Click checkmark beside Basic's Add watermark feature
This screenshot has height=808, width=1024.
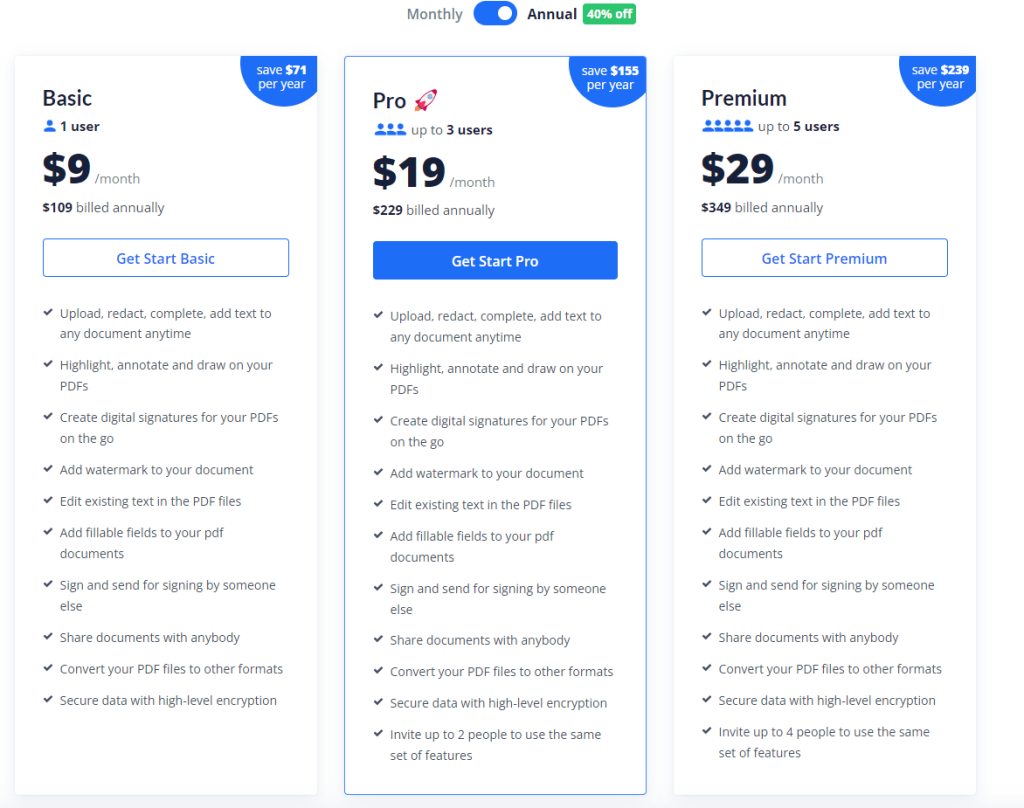[48, 469]
